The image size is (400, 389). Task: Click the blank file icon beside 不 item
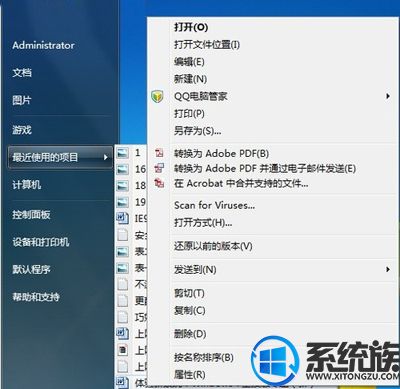(123, 284)
